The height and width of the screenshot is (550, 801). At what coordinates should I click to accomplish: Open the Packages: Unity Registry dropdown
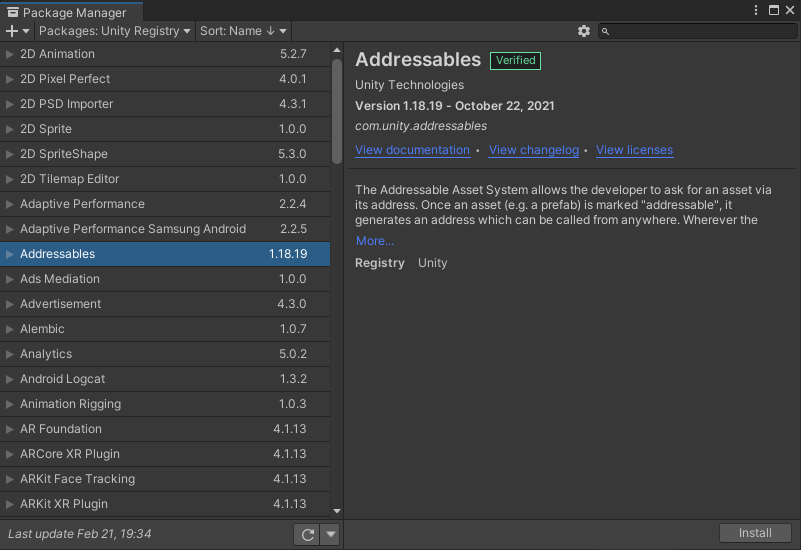tap(114, 31)
